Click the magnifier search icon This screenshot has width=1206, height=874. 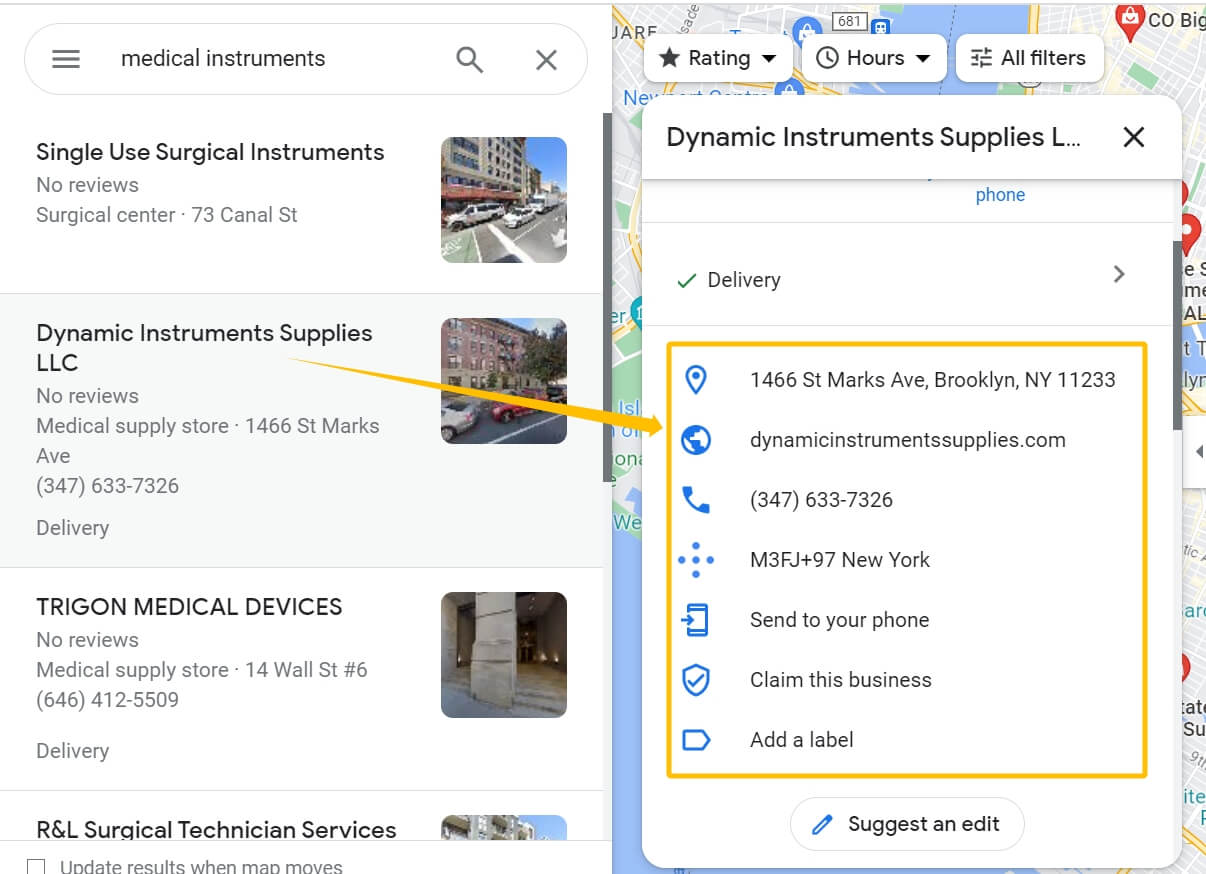(470, 59)
